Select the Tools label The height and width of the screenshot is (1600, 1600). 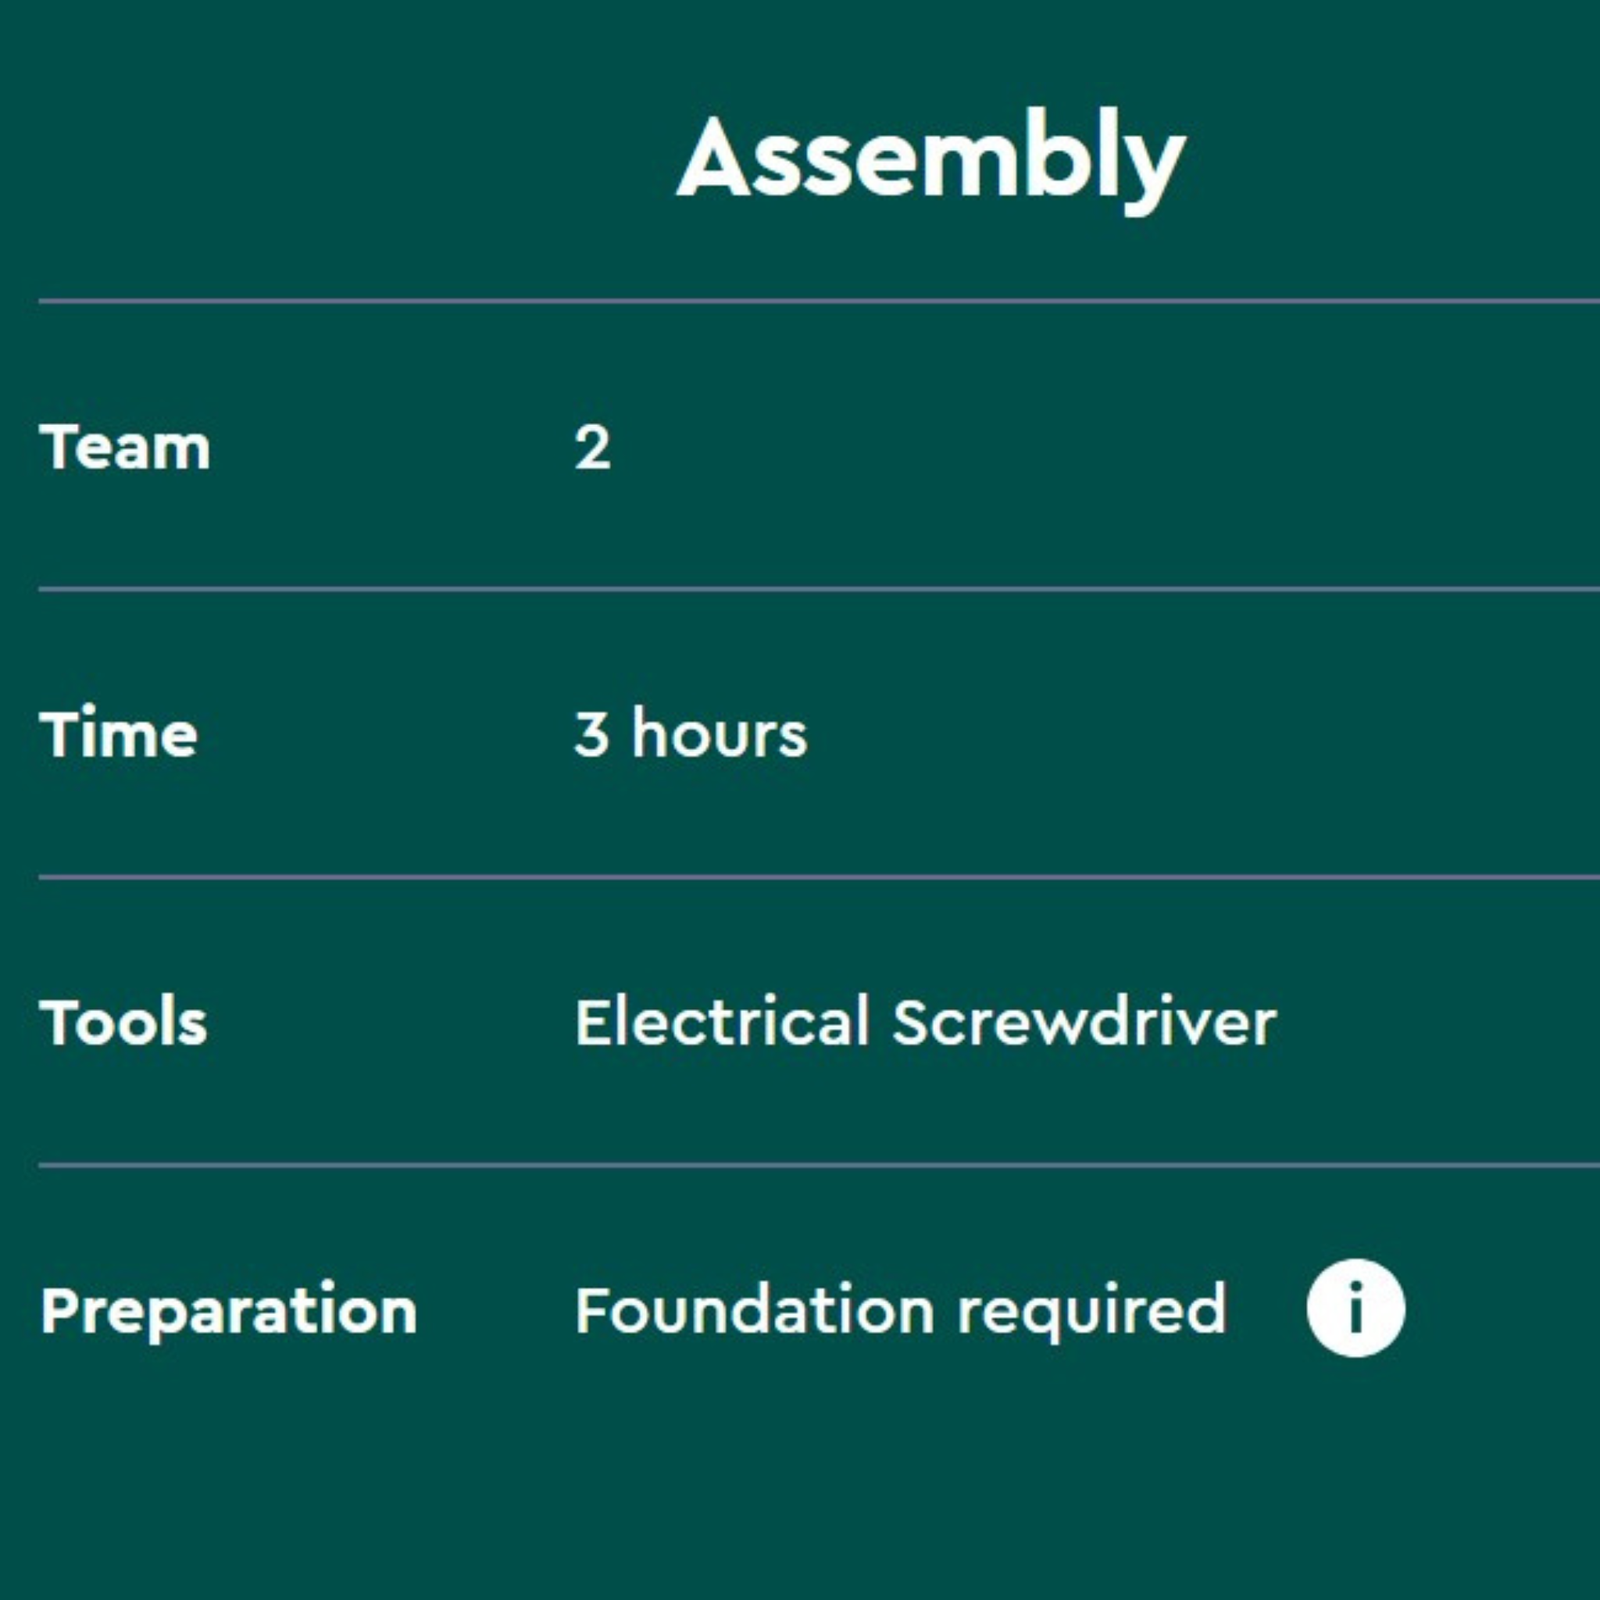[124, 1022]
